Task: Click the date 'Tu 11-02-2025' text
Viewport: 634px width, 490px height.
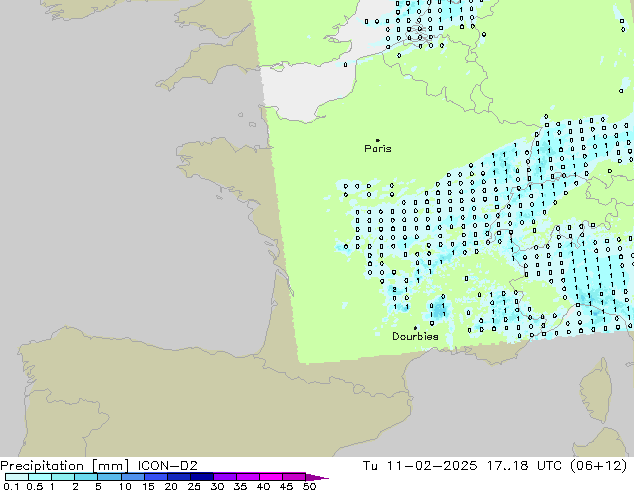Action: 420,466
